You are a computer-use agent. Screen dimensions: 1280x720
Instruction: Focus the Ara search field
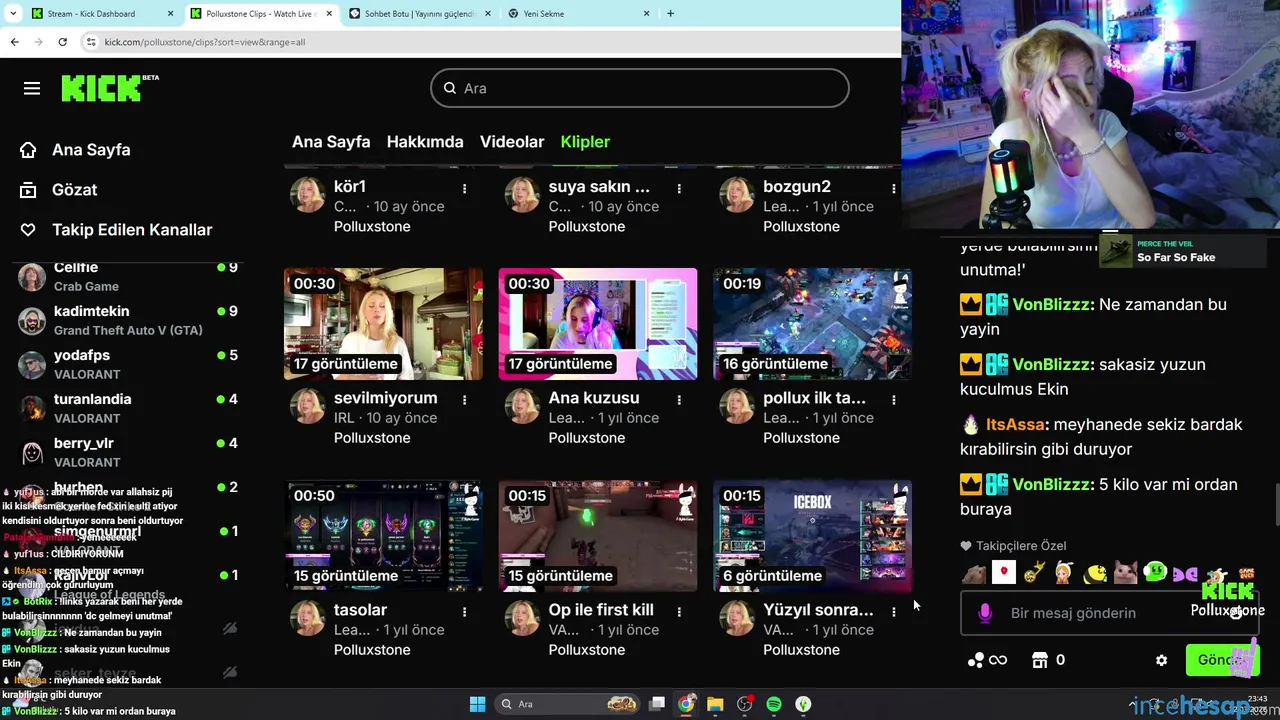(640, 88)
